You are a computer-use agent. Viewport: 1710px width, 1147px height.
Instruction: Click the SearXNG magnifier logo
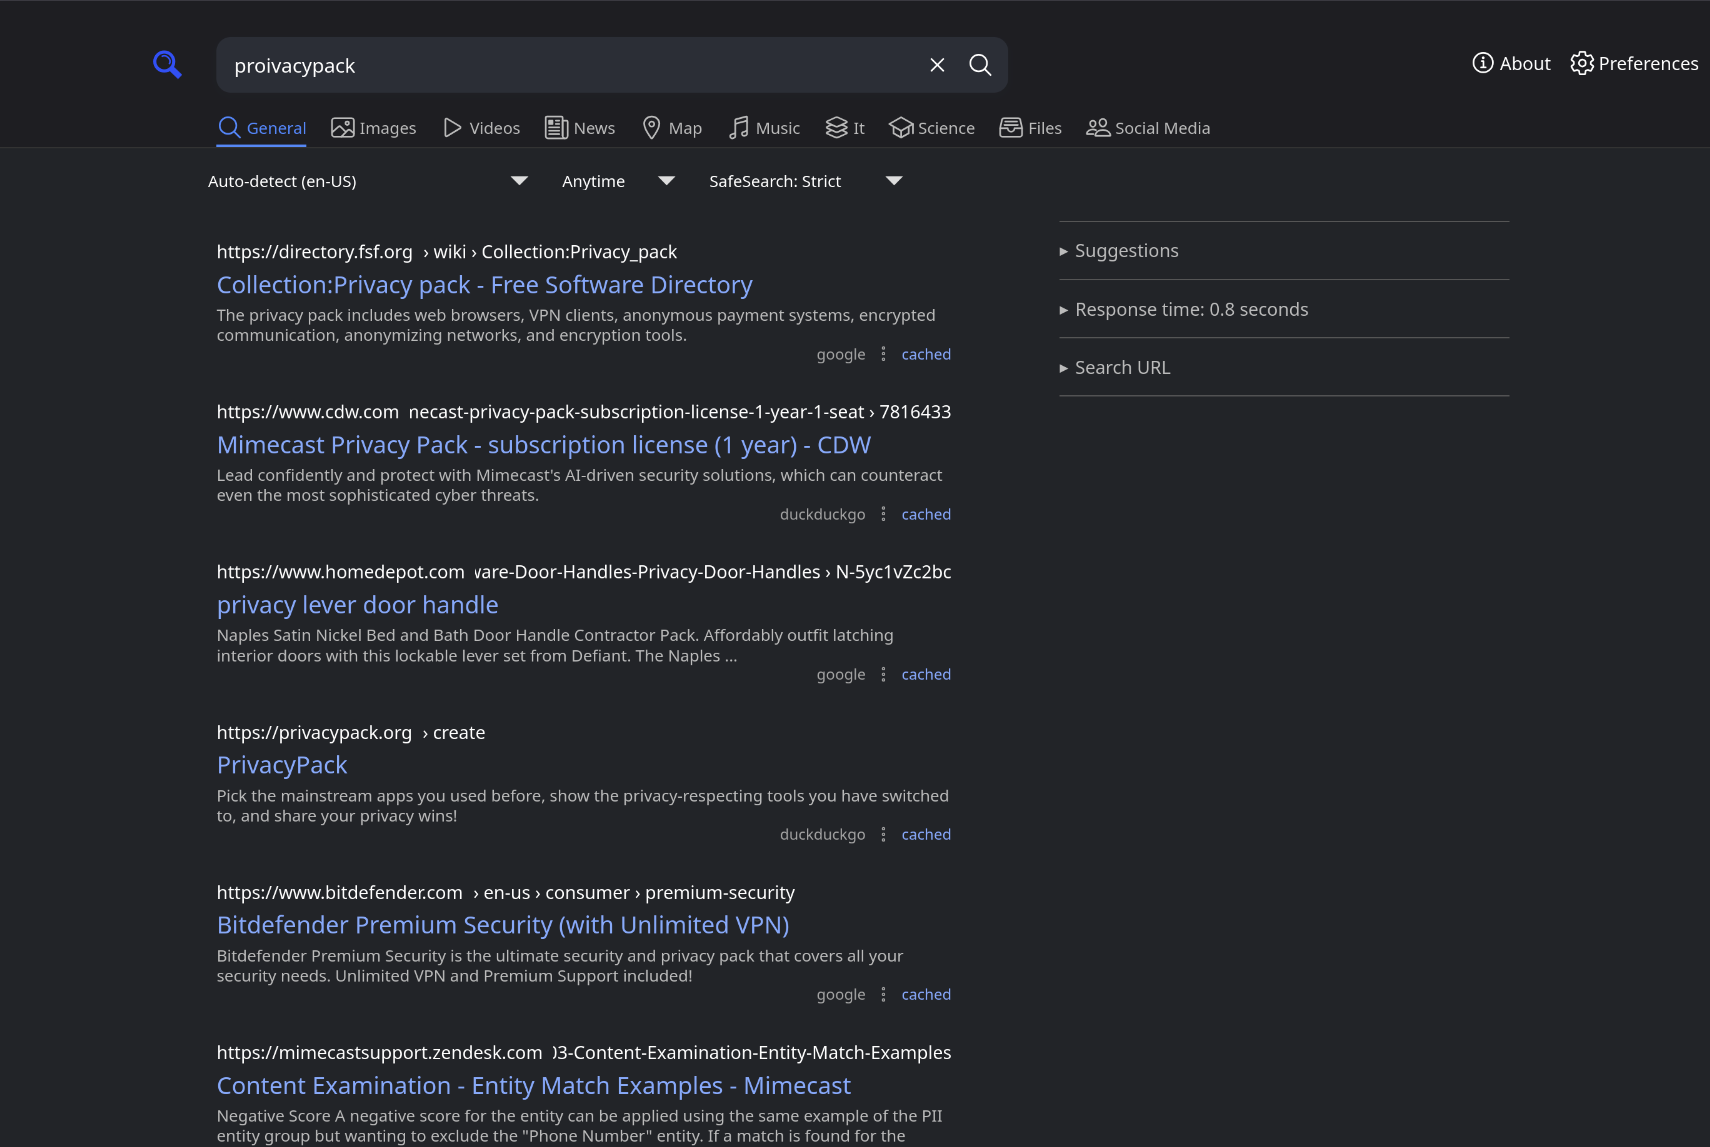[x=167, y=65]
